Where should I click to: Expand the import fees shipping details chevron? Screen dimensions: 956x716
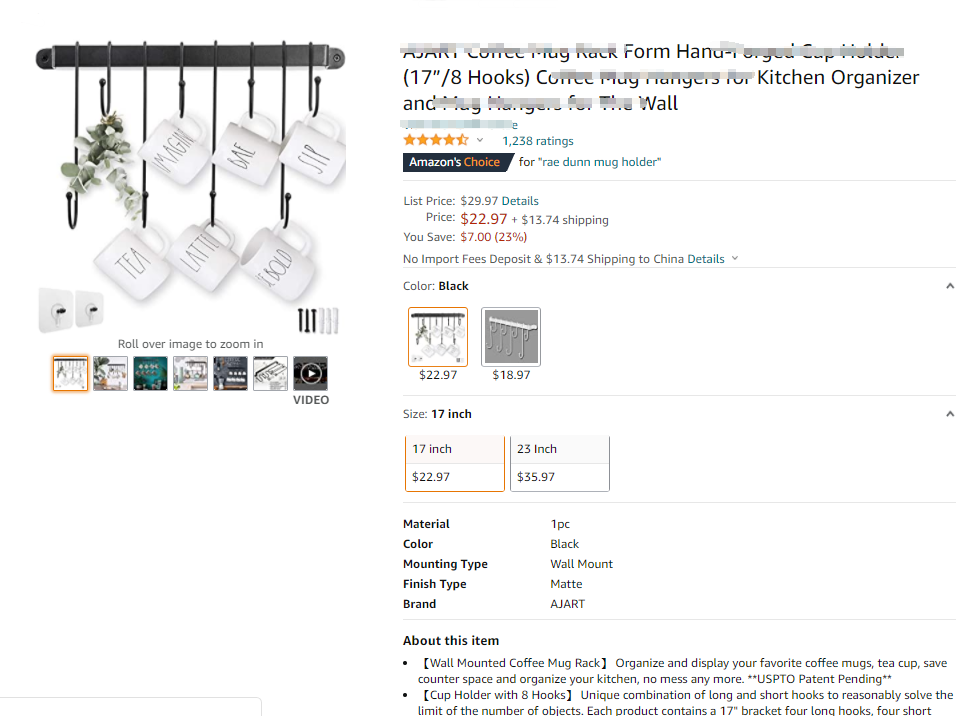coord(735,259)
